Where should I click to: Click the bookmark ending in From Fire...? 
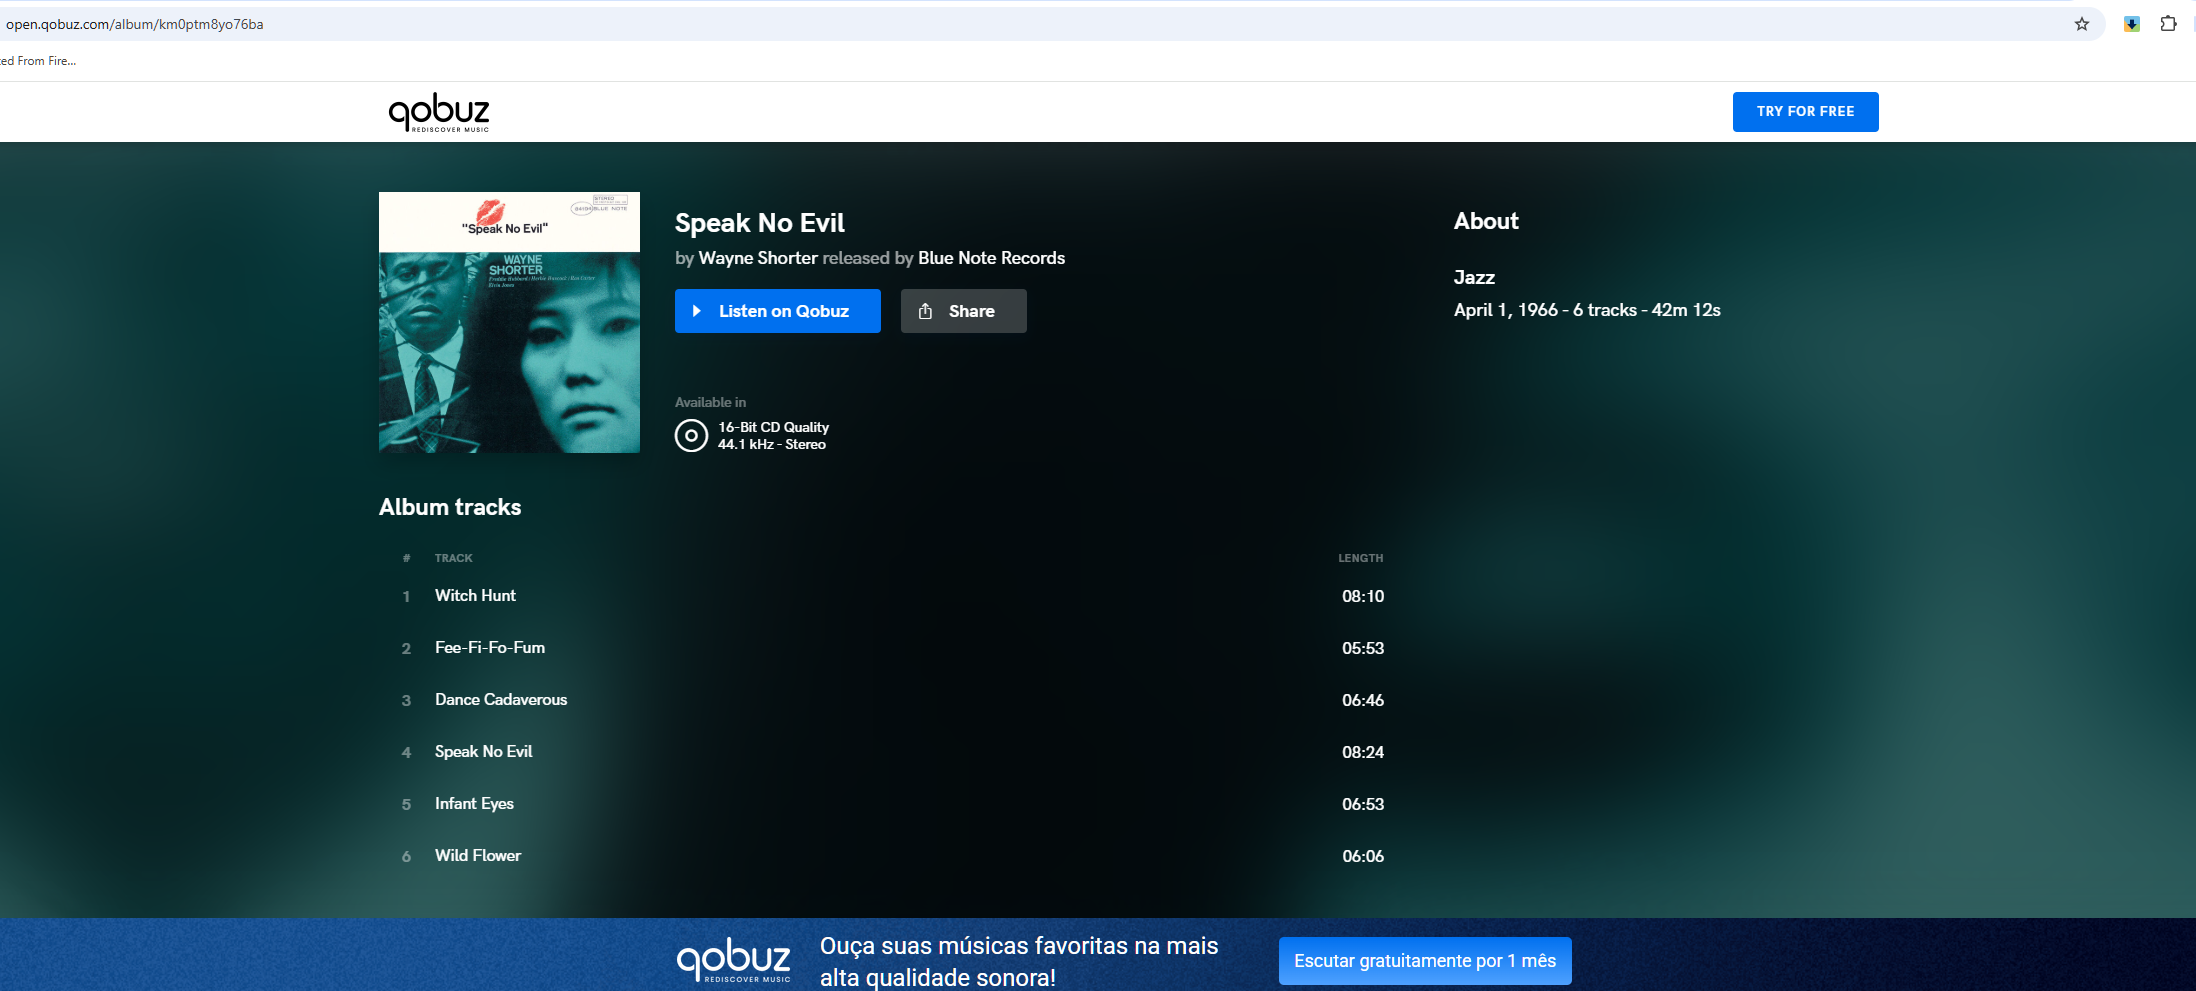(38, 61)
